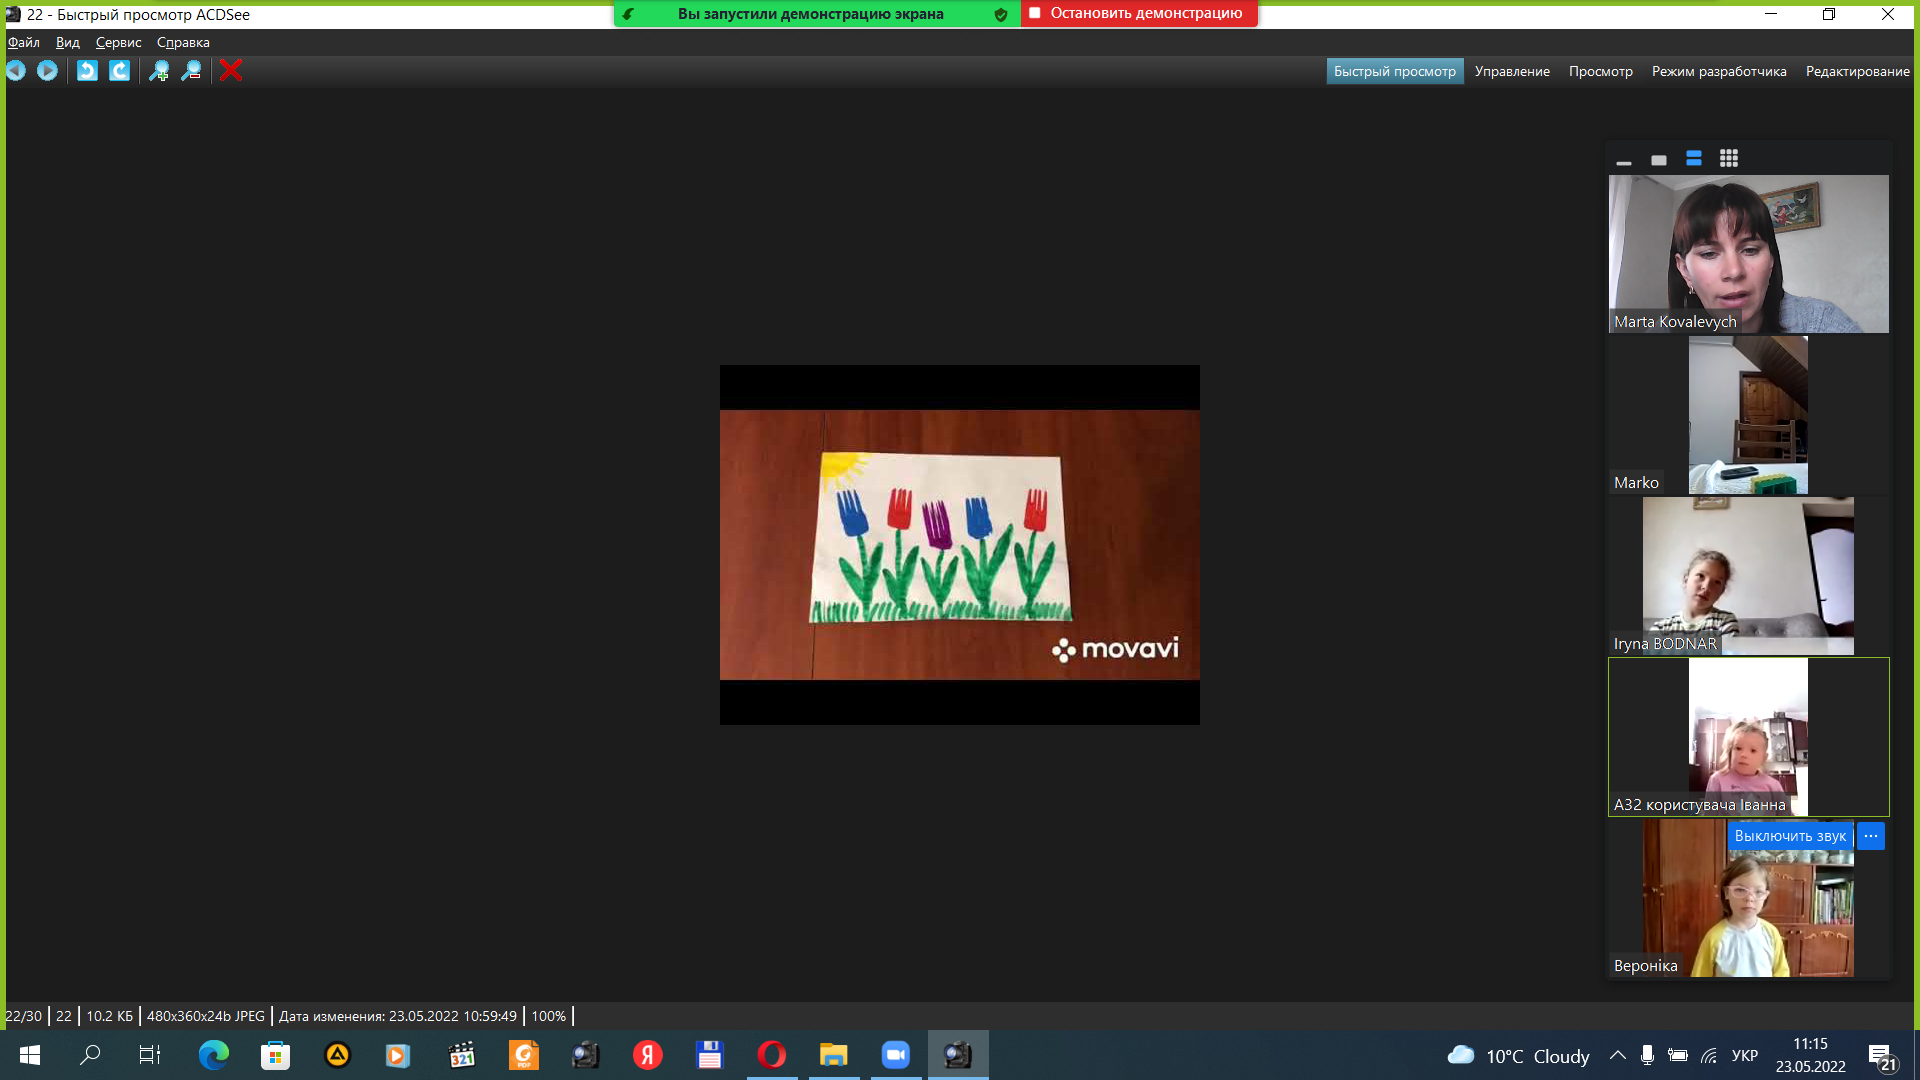The image size is (1920, 1080).
Task: Open the Вид menu
Action: (68, 42)
